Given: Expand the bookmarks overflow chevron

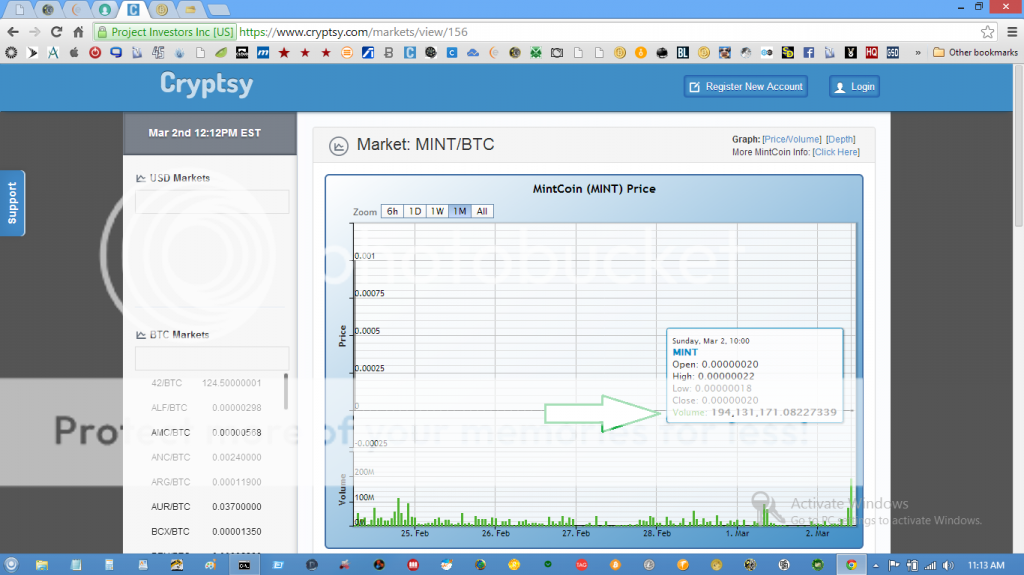Looking at the screenshot, I should tap(918, 52).
